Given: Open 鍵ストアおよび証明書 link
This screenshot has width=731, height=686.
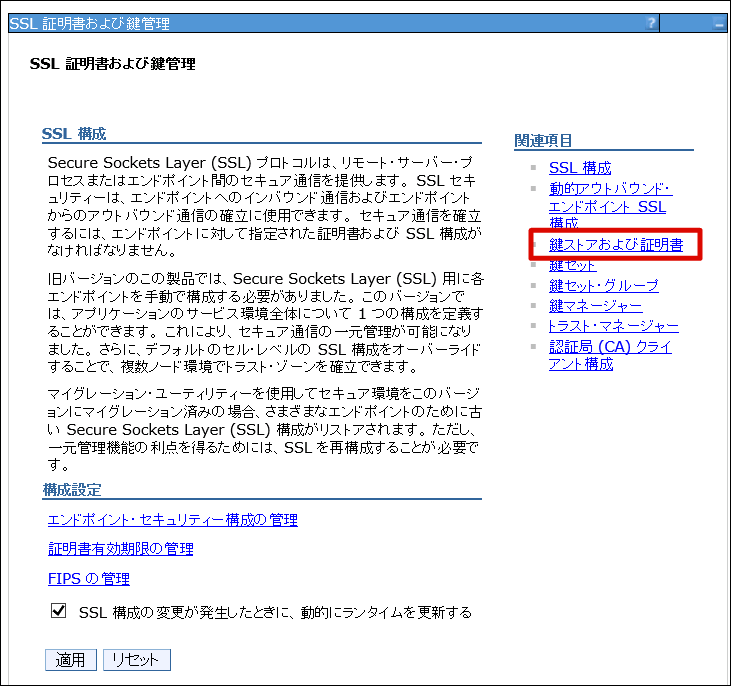Looking at the screenshot, I should point(616,244).
